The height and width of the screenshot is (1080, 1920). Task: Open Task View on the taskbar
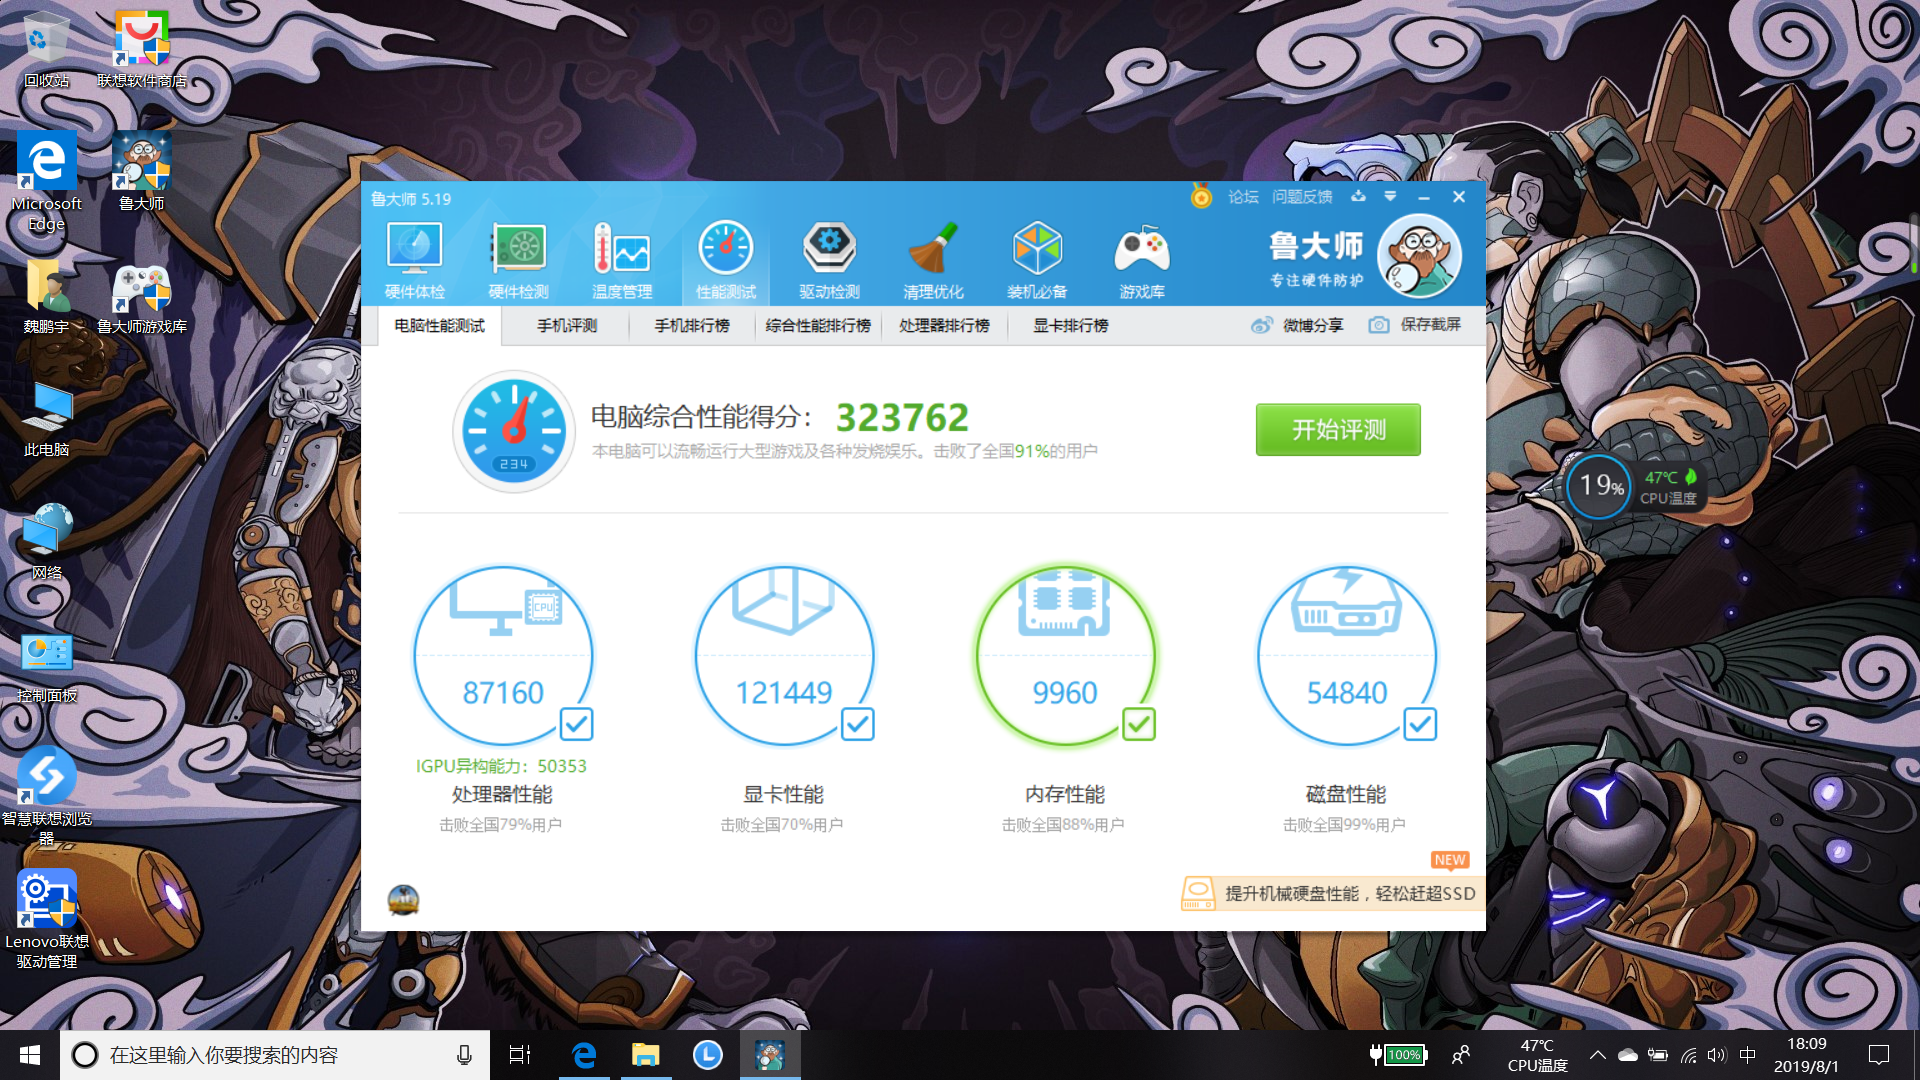520,1055
